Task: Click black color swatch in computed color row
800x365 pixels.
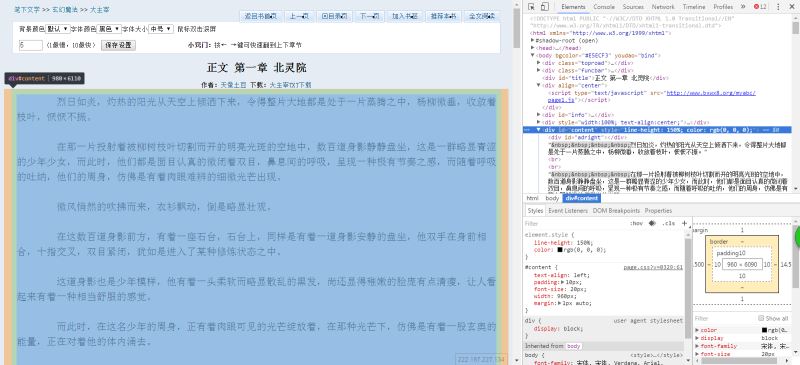Action: (x=764, y=330)
